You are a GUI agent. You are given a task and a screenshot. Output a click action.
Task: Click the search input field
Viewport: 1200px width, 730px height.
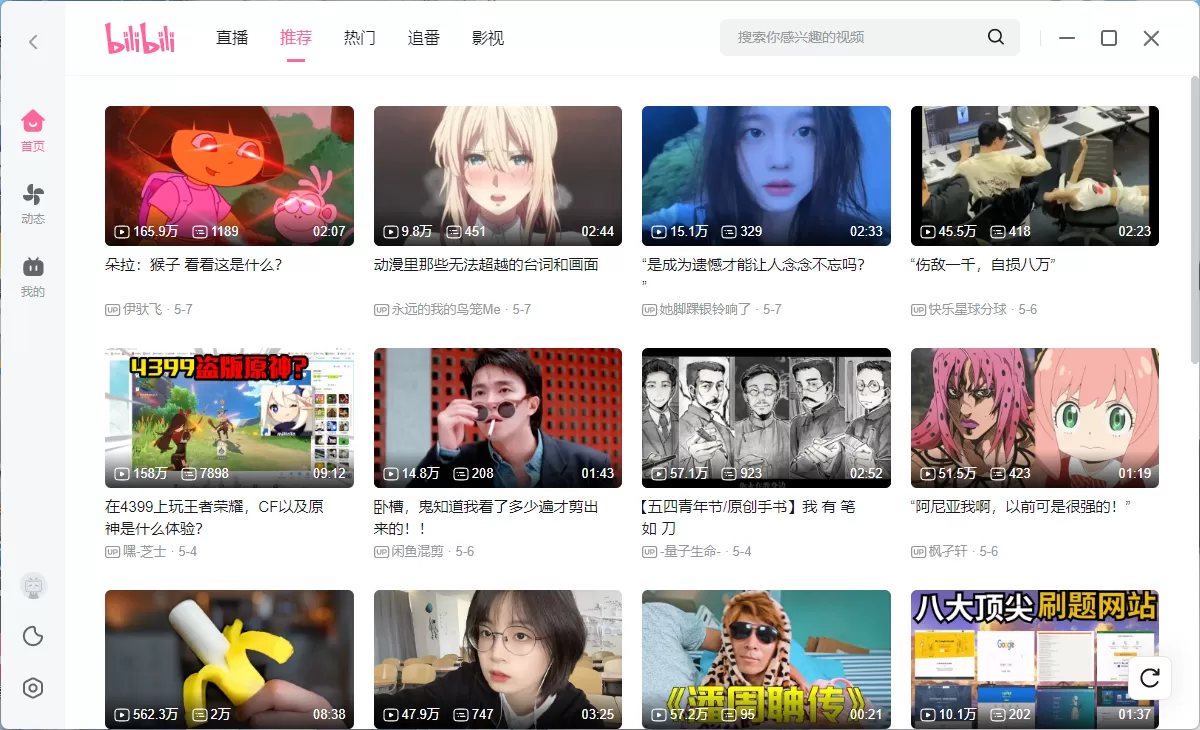[x=860, y=37]
